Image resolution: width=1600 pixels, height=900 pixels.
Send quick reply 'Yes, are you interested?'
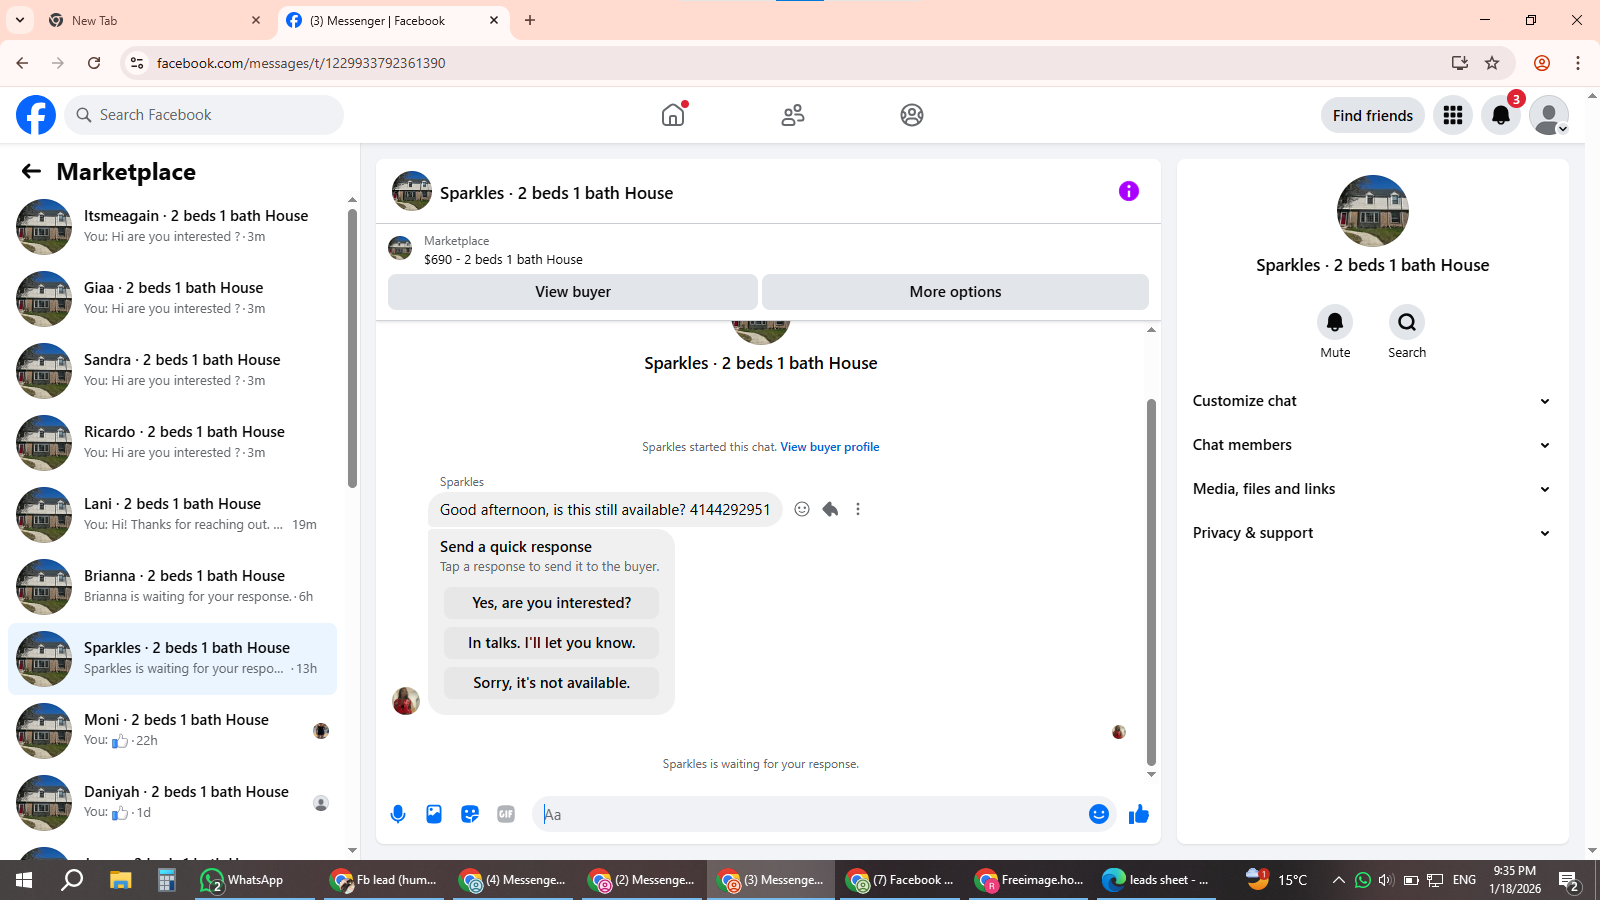pyautogui.click(x=551, y=603)
